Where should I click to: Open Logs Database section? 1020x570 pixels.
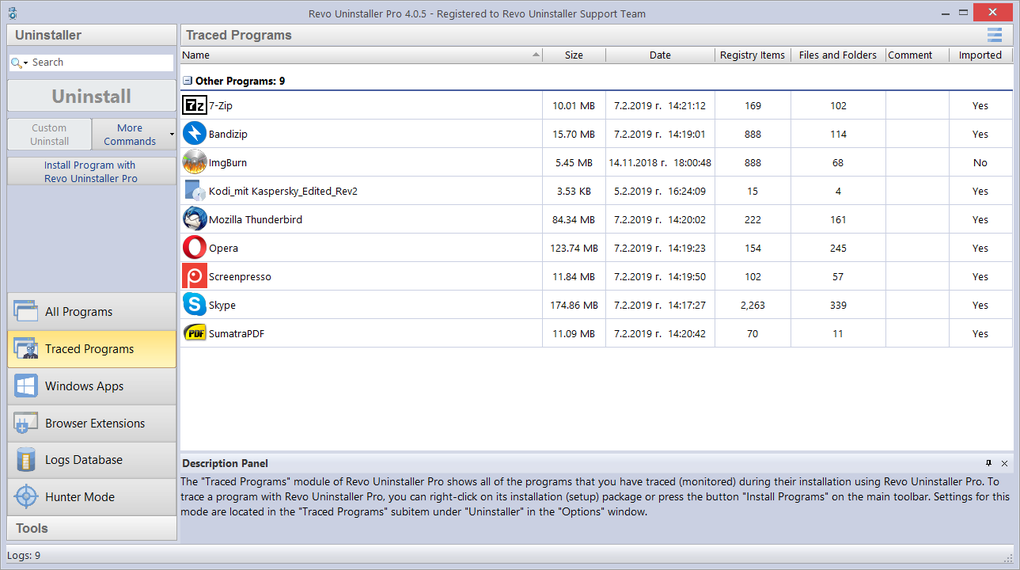pyautogui.click(x=92, y=460)
